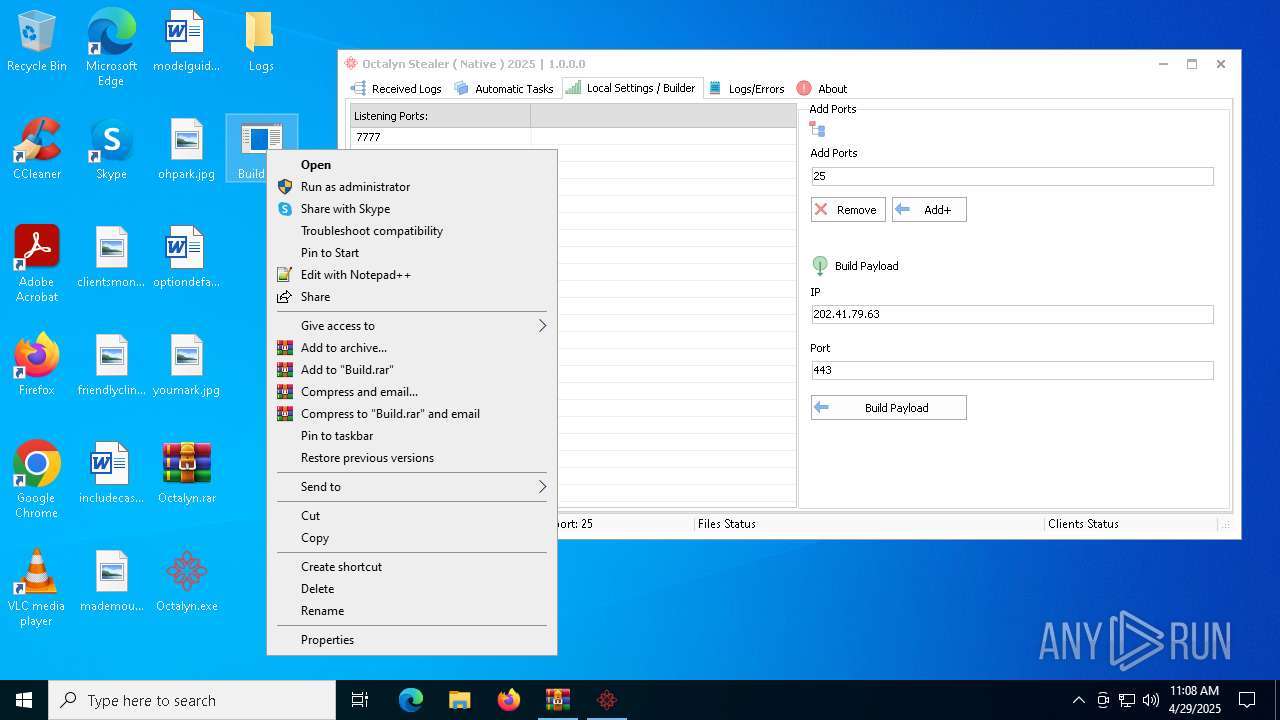This screenshot has height=720, width=1280.
Task: Launch Microsoft Edge from desktop shortcut
Action: pos(111,48)
